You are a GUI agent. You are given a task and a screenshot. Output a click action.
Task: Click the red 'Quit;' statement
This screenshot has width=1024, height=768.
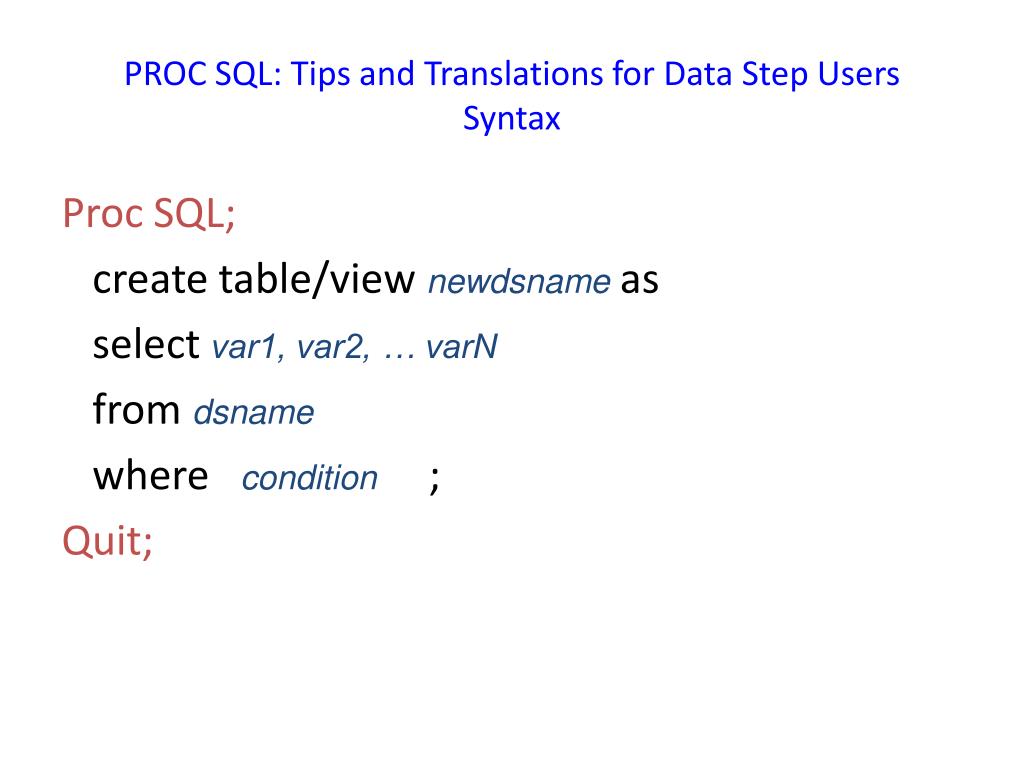108,541
